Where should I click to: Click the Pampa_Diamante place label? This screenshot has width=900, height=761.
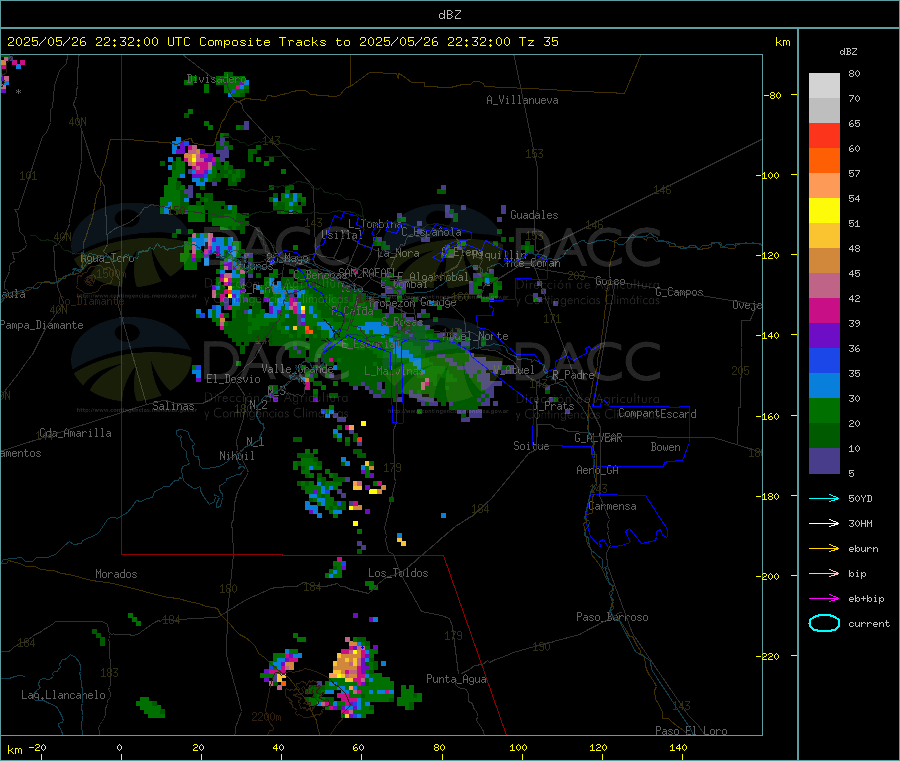(x=42, y=325)
